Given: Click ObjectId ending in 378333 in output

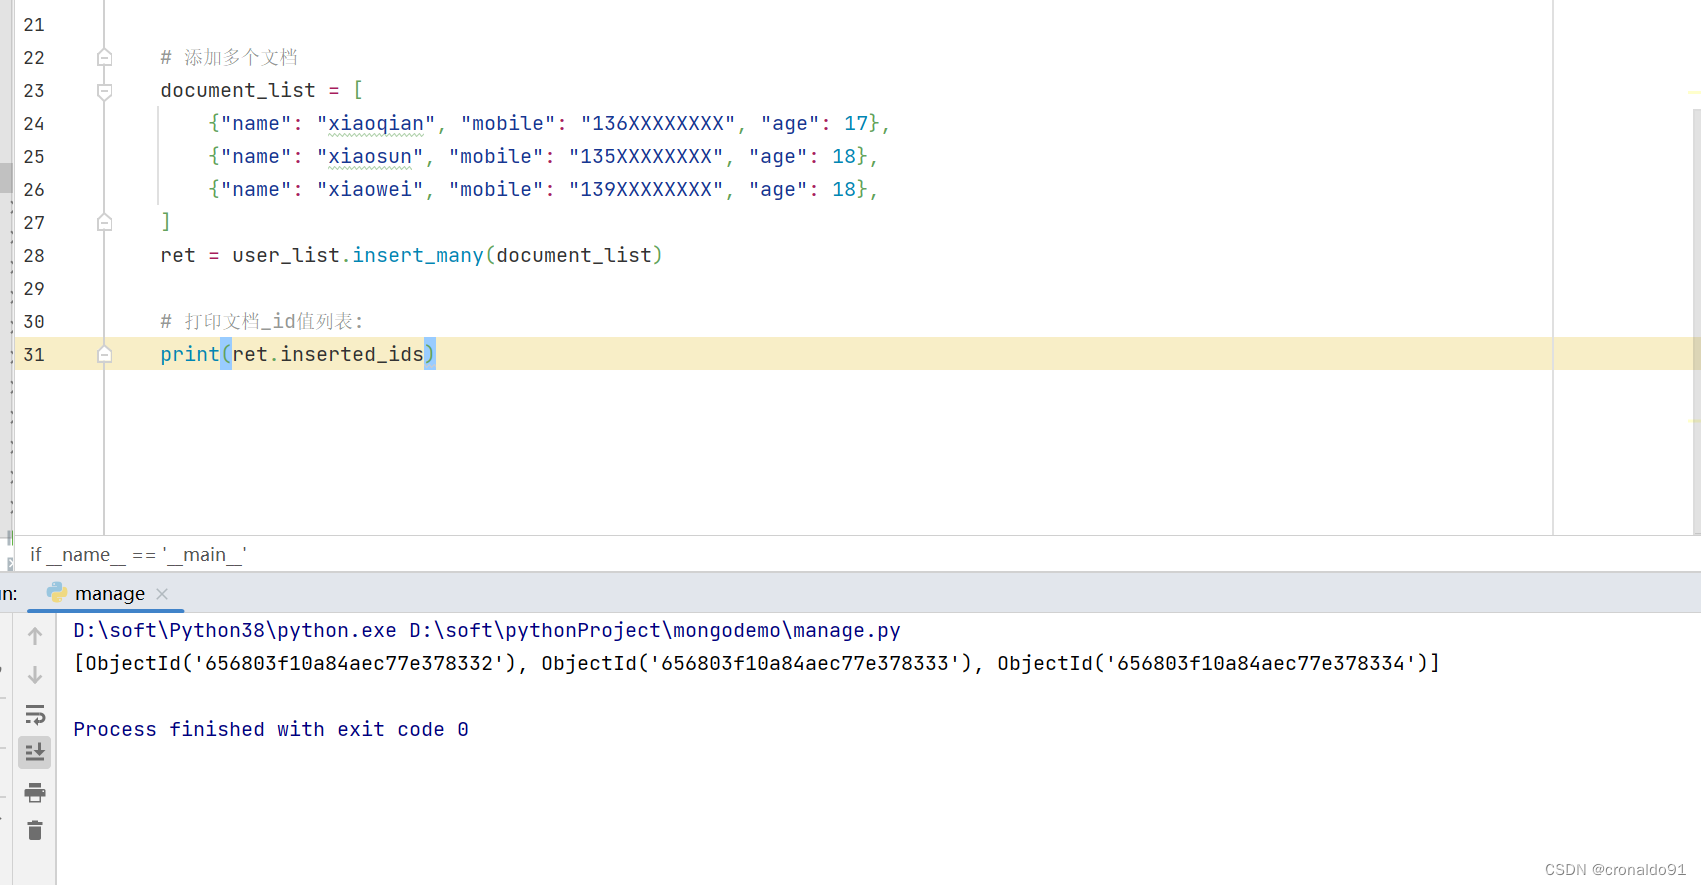Looking at the screenshot, I should [x=756, y=663].
